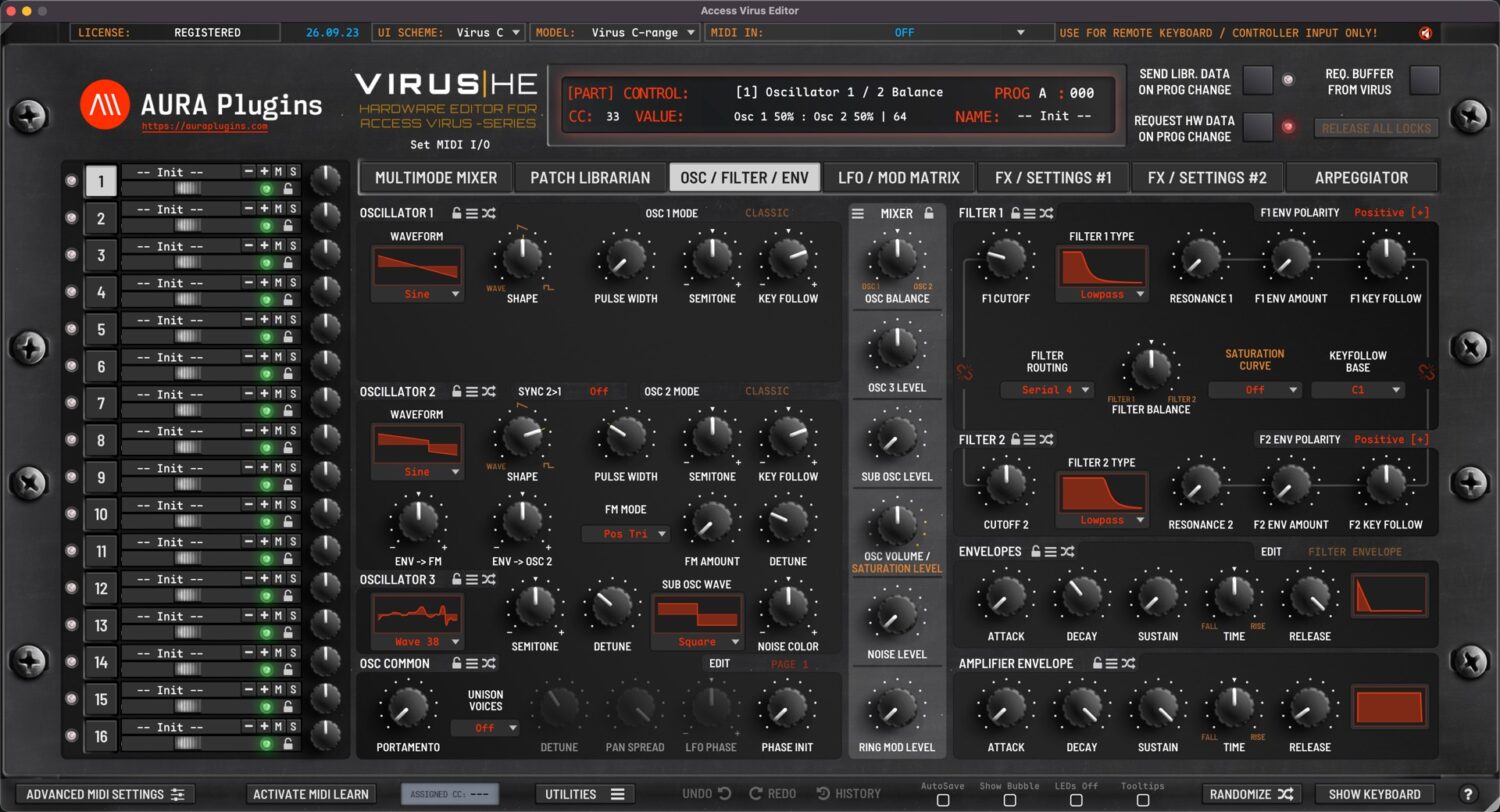Select part number 8 button
This screenshot has height=812, width=1500.
(101, 441)
